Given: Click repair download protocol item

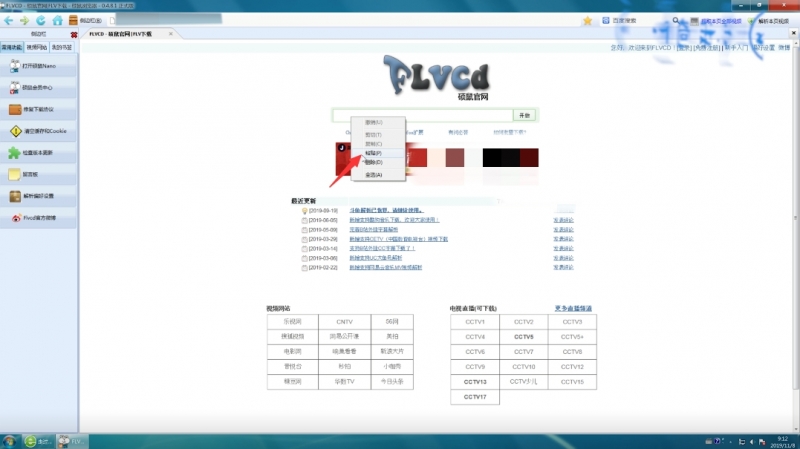Looking at the screenshot, I should pyautogui.click(x=39, y=109).
